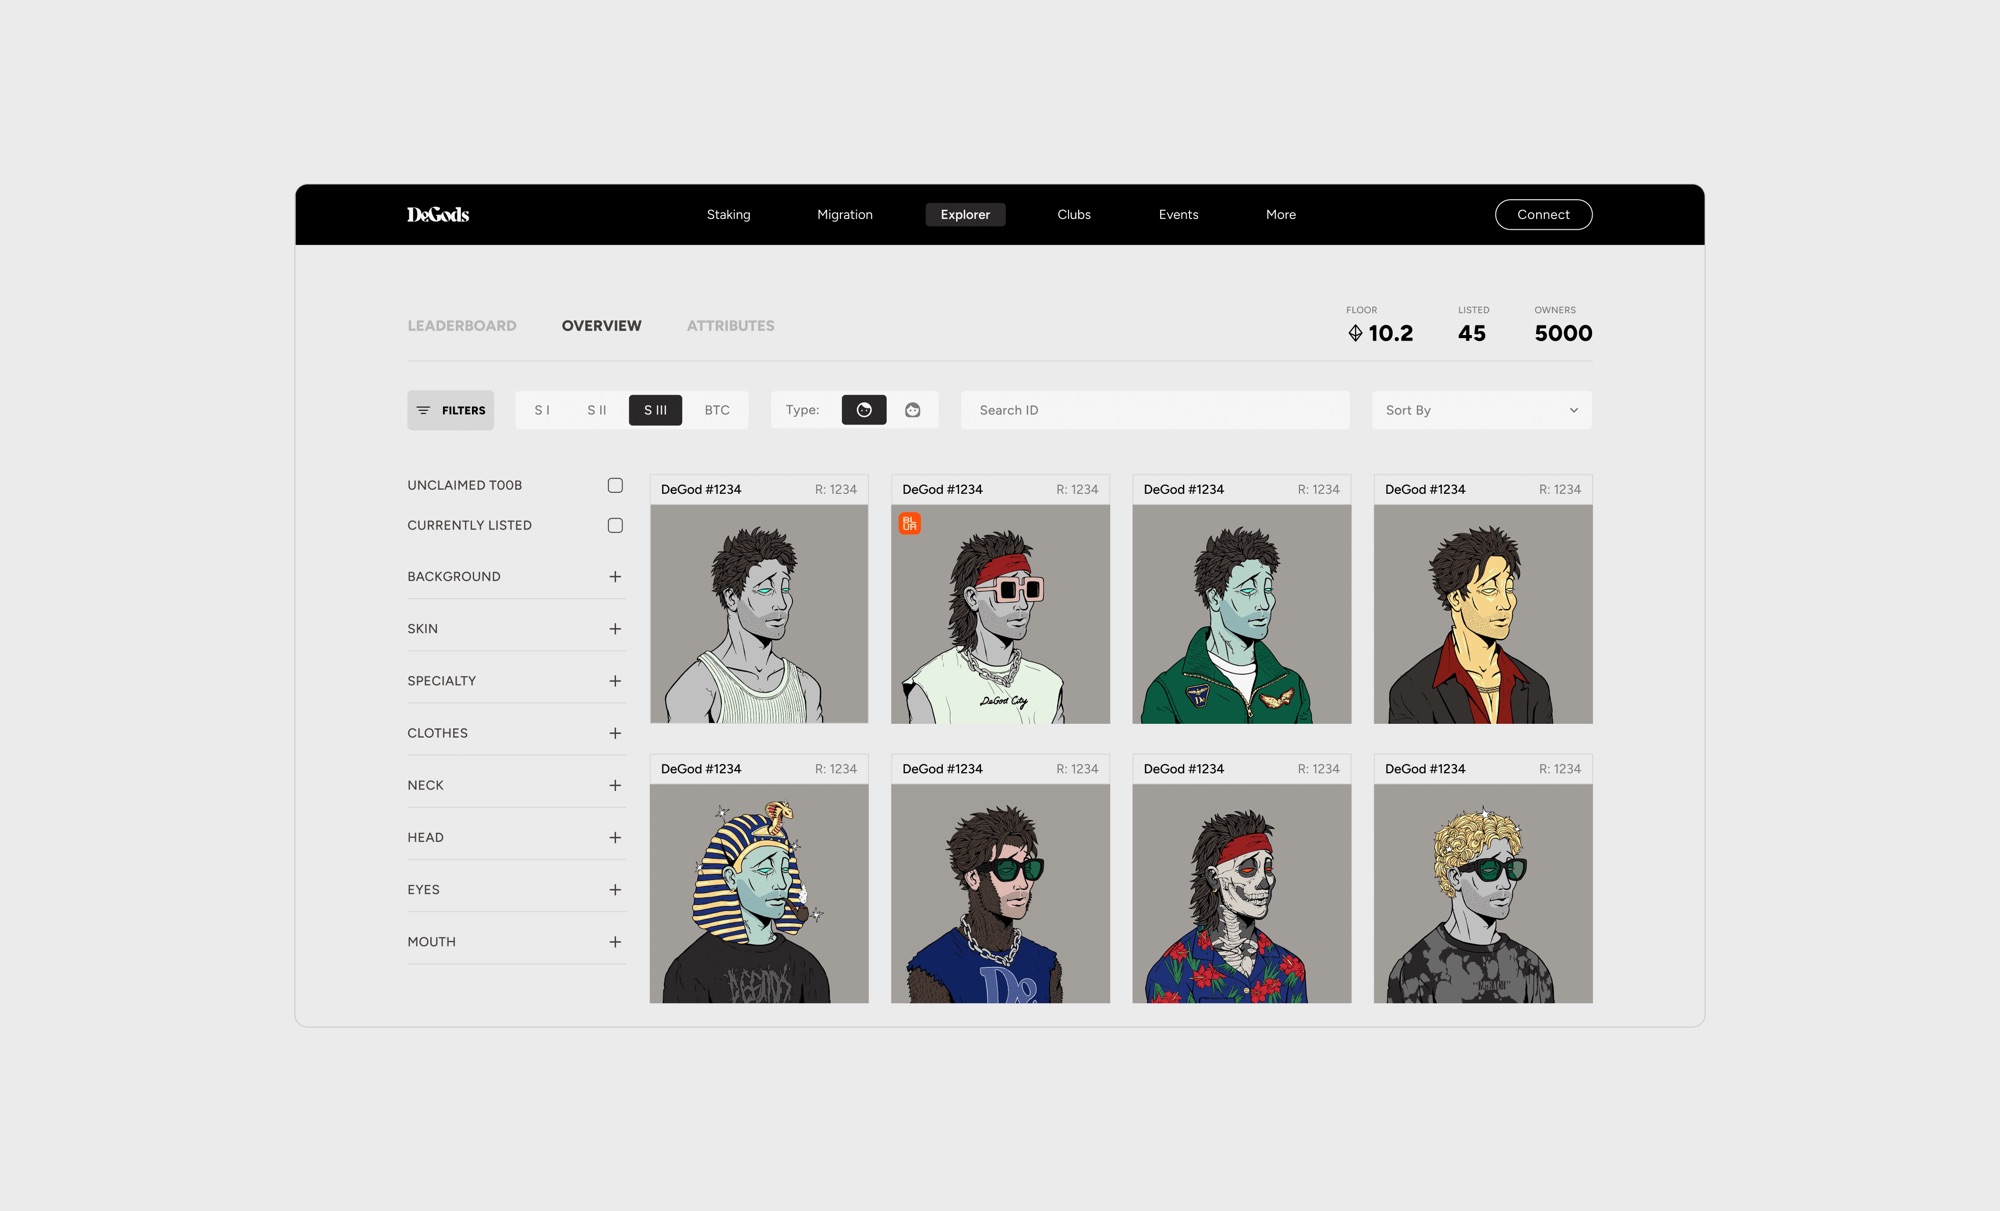Open the Sort By dropdown

[1481, 410]
